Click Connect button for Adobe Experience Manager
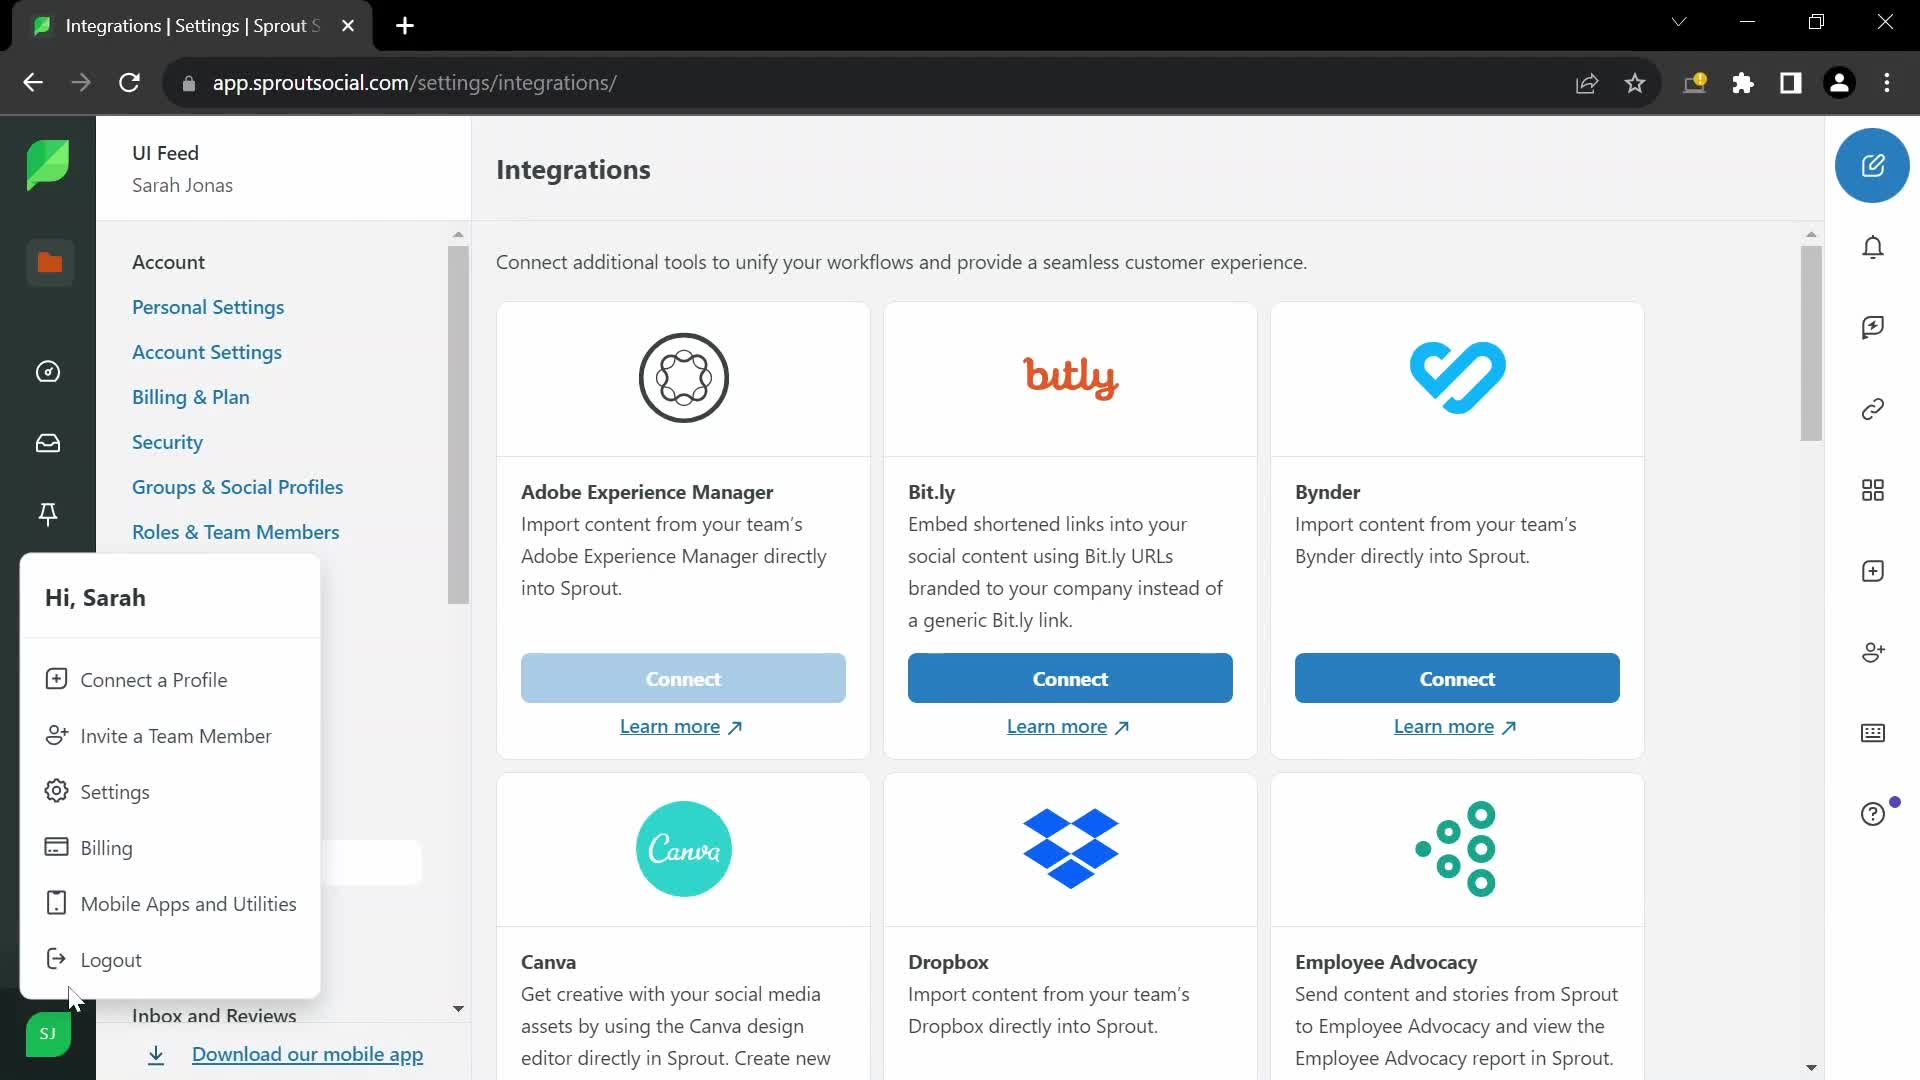 683,678
